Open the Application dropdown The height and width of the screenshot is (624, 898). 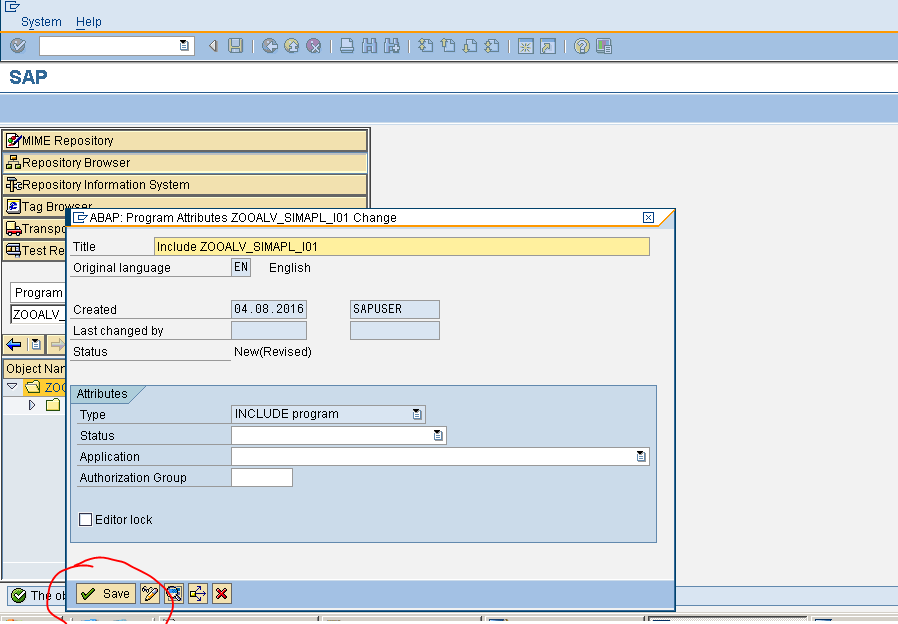[641, 456]
